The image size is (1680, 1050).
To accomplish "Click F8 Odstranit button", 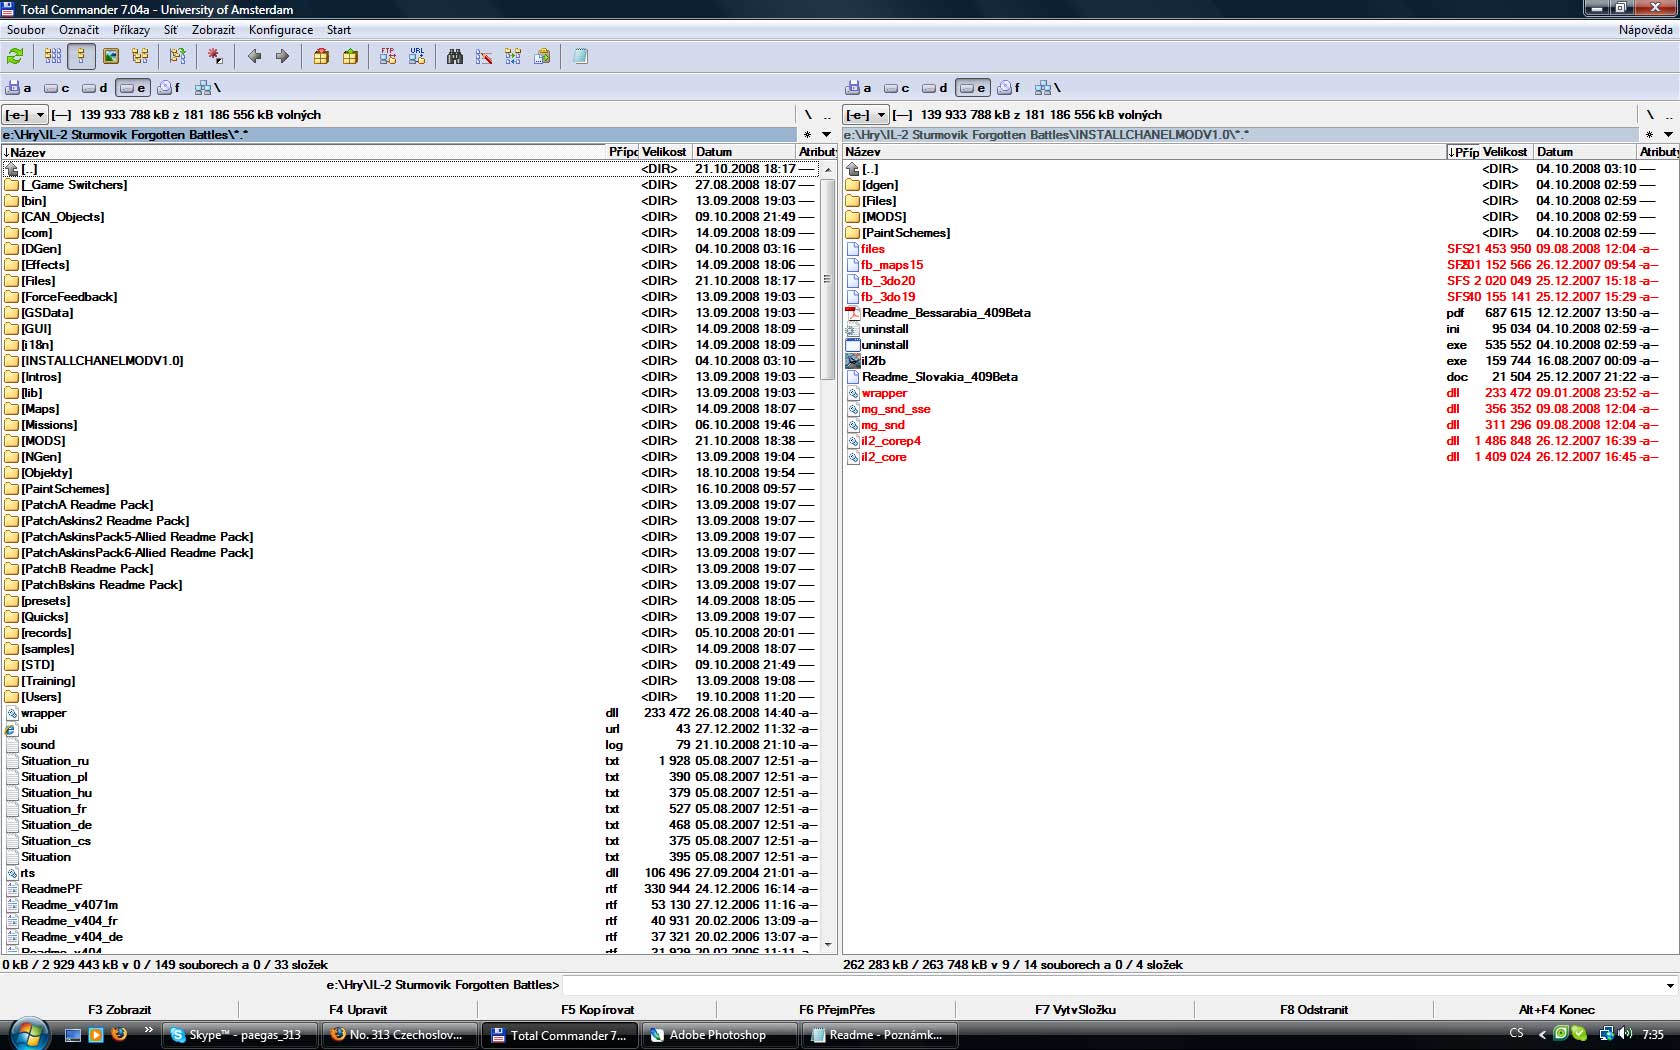I will pos(1314,1009).
